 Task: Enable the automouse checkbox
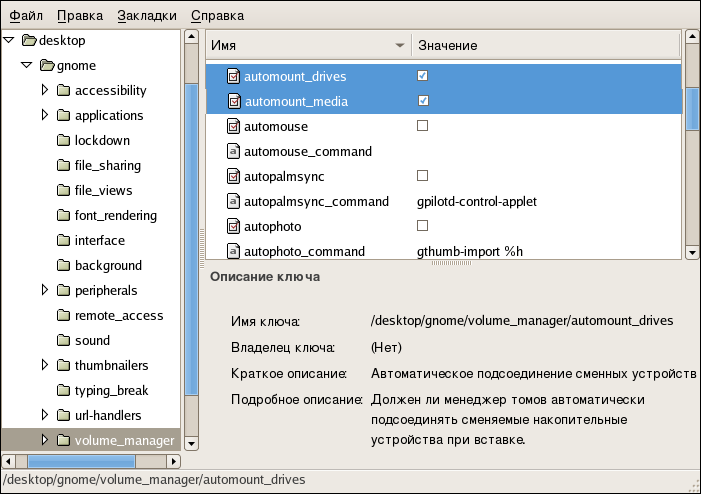pyautogui.click(x=423, y=126)
